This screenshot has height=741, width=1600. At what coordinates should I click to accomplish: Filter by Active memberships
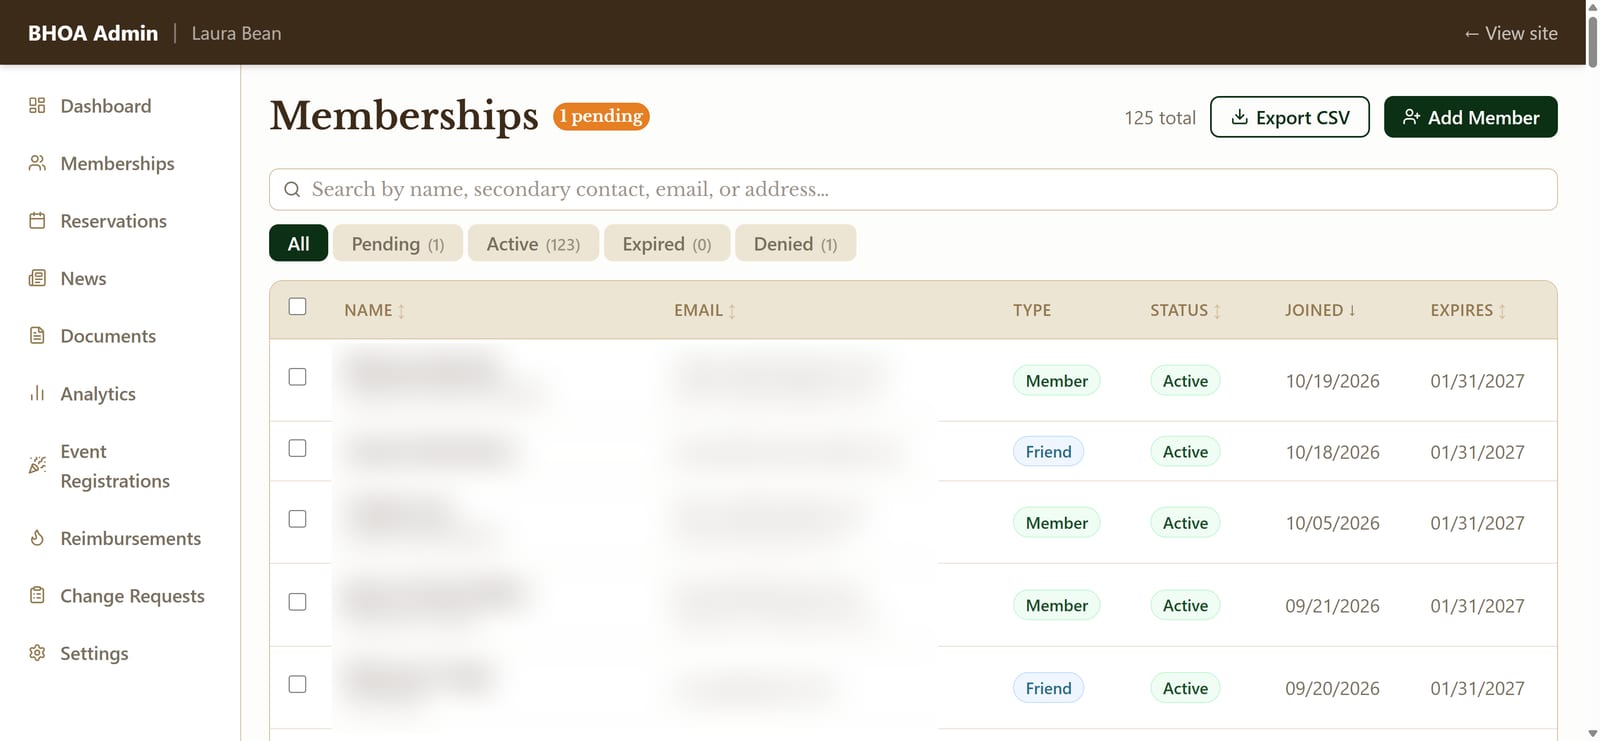(x=533, y=243)
